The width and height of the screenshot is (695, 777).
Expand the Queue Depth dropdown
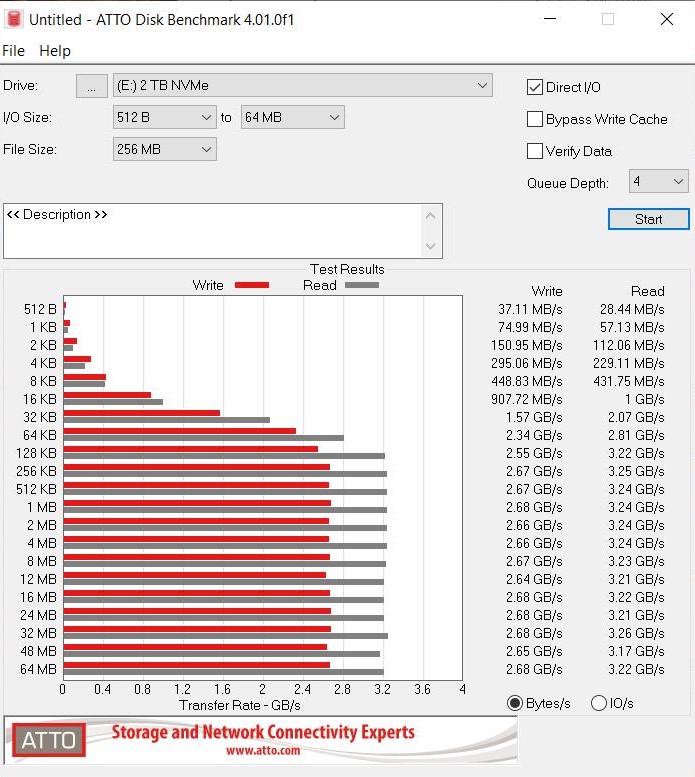pos(658,181)
